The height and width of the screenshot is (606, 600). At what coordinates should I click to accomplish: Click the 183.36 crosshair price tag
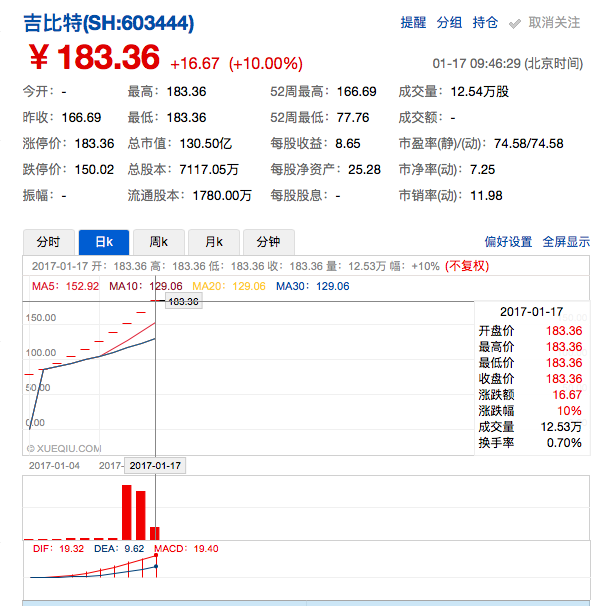[184, 301]
